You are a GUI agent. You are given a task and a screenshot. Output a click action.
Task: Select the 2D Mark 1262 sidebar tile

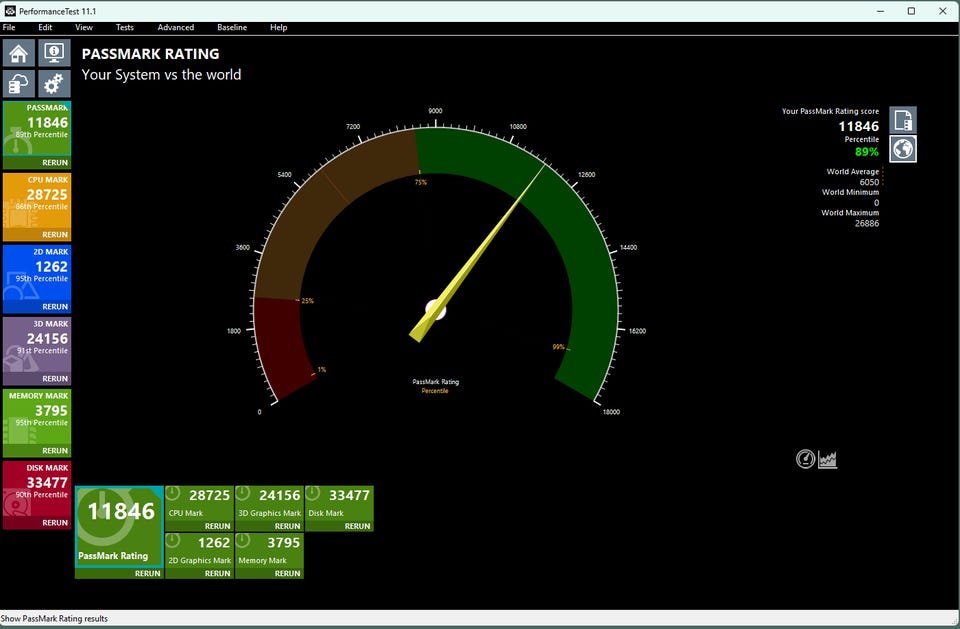[37, 273]
